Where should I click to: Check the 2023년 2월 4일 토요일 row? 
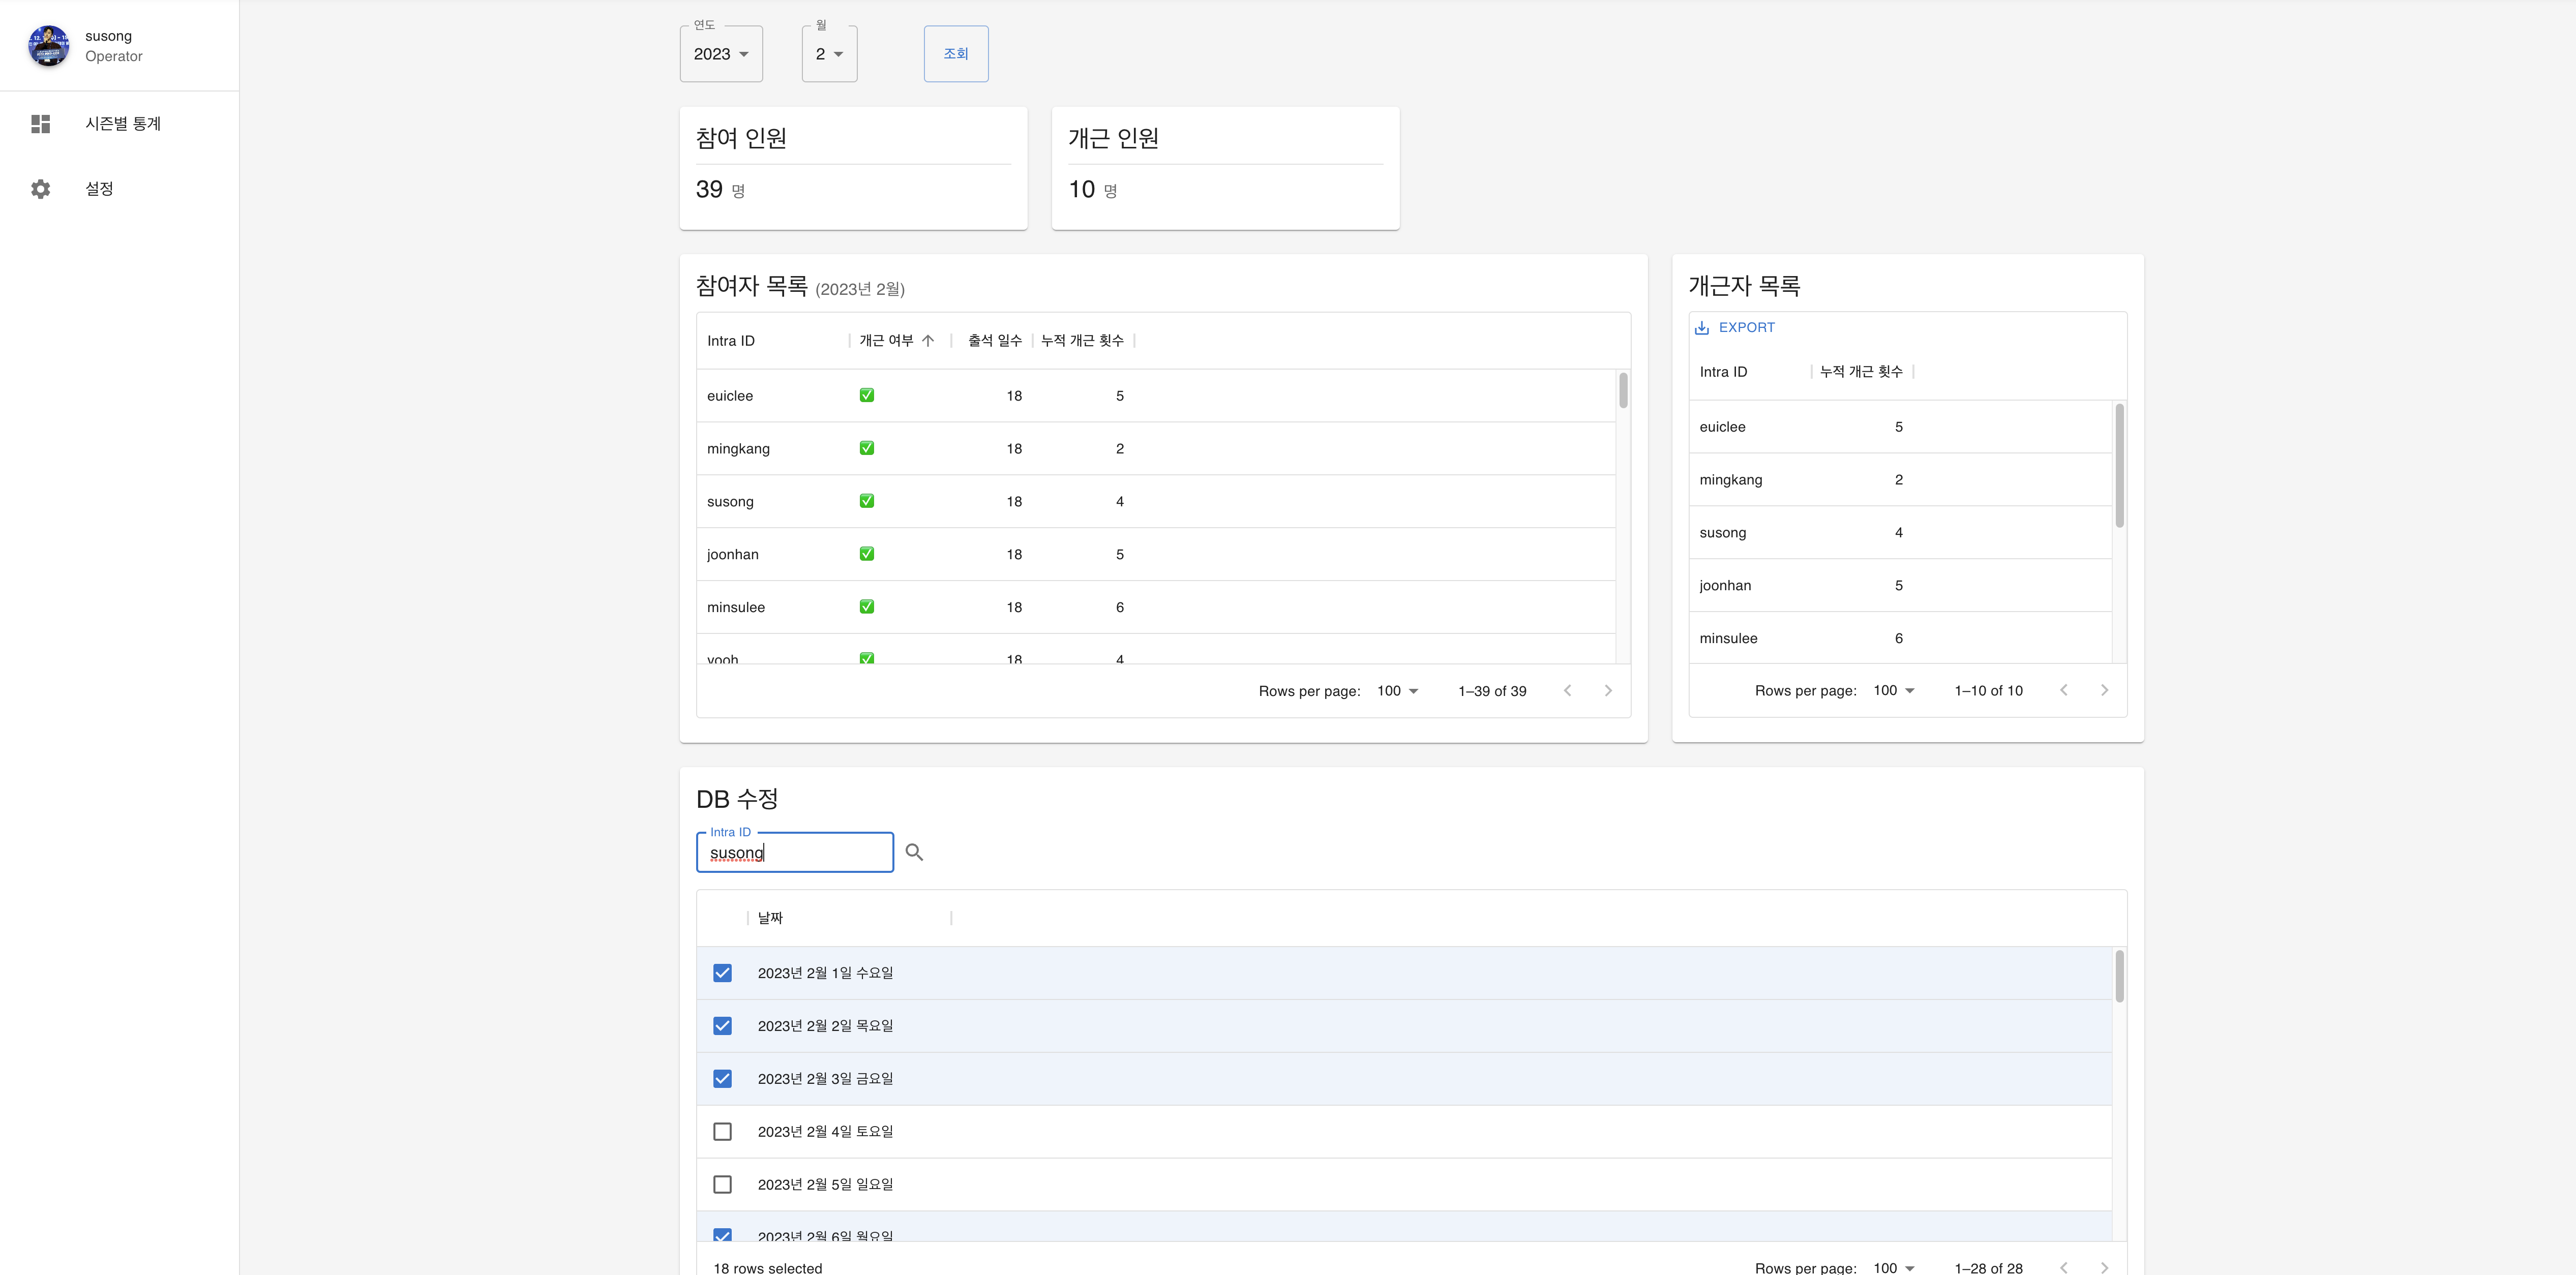[x=722, y=1132]
